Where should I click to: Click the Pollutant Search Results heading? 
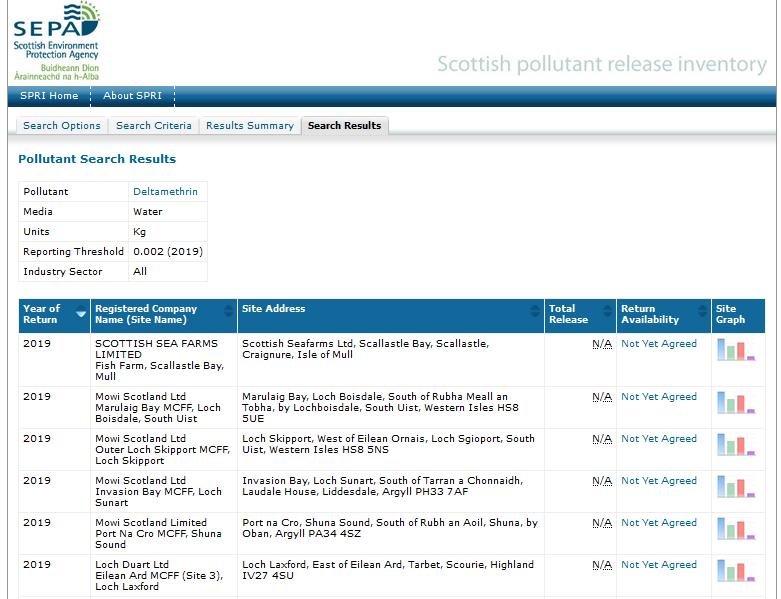tap(97, 159)
